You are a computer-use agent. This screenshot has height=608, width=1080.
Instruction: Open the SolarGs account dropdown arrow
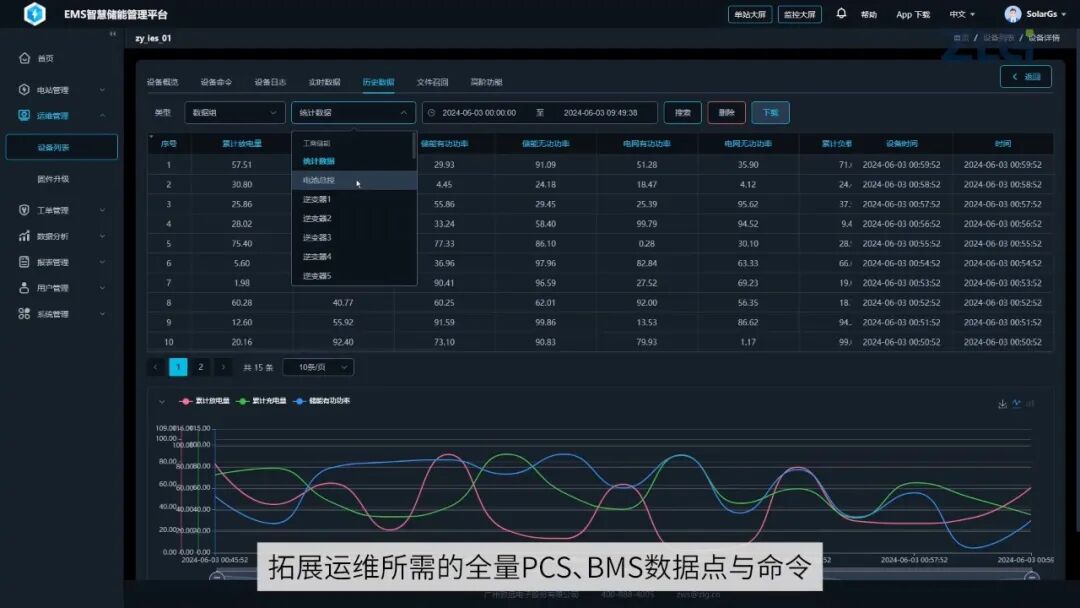1064,14
